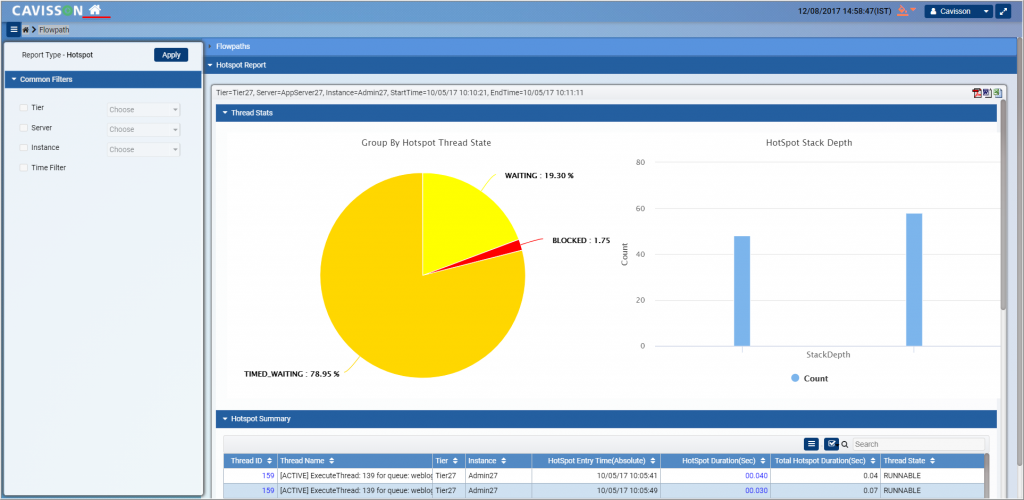The width and height of the screenshot is (1024, 500).
Task: Click the Hotspot Summary search field
Action: 915,444
